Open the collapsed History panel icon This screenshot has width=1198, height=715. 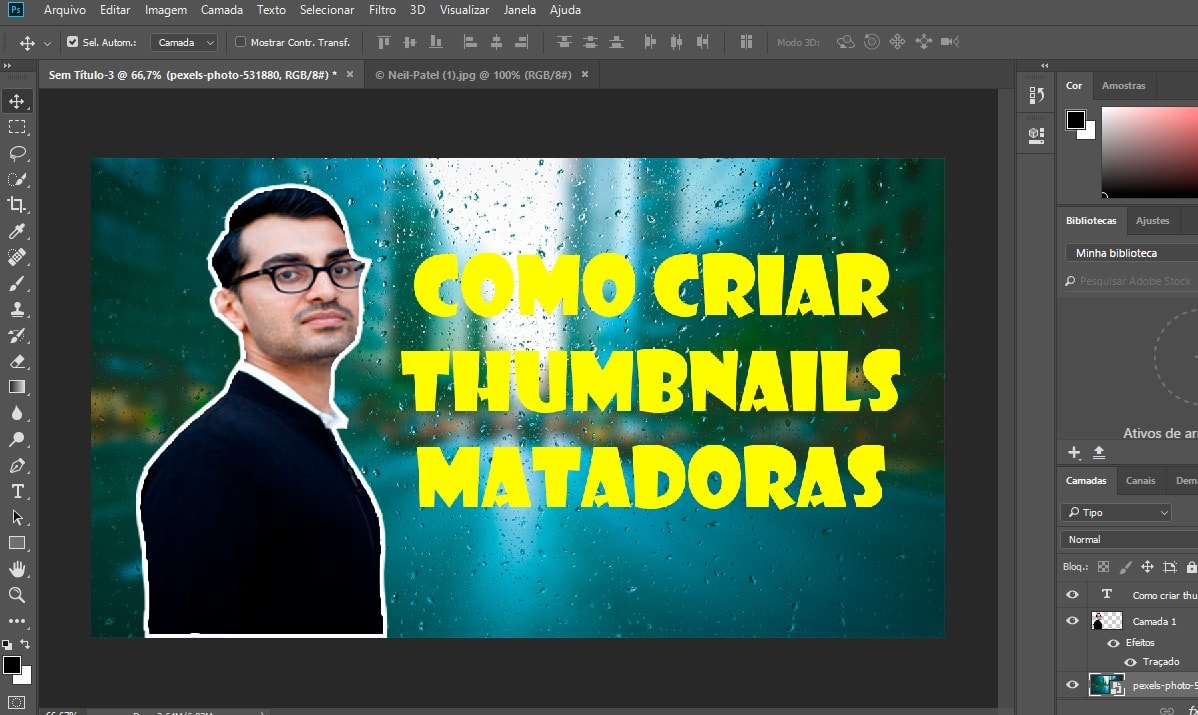[1036, 95]
